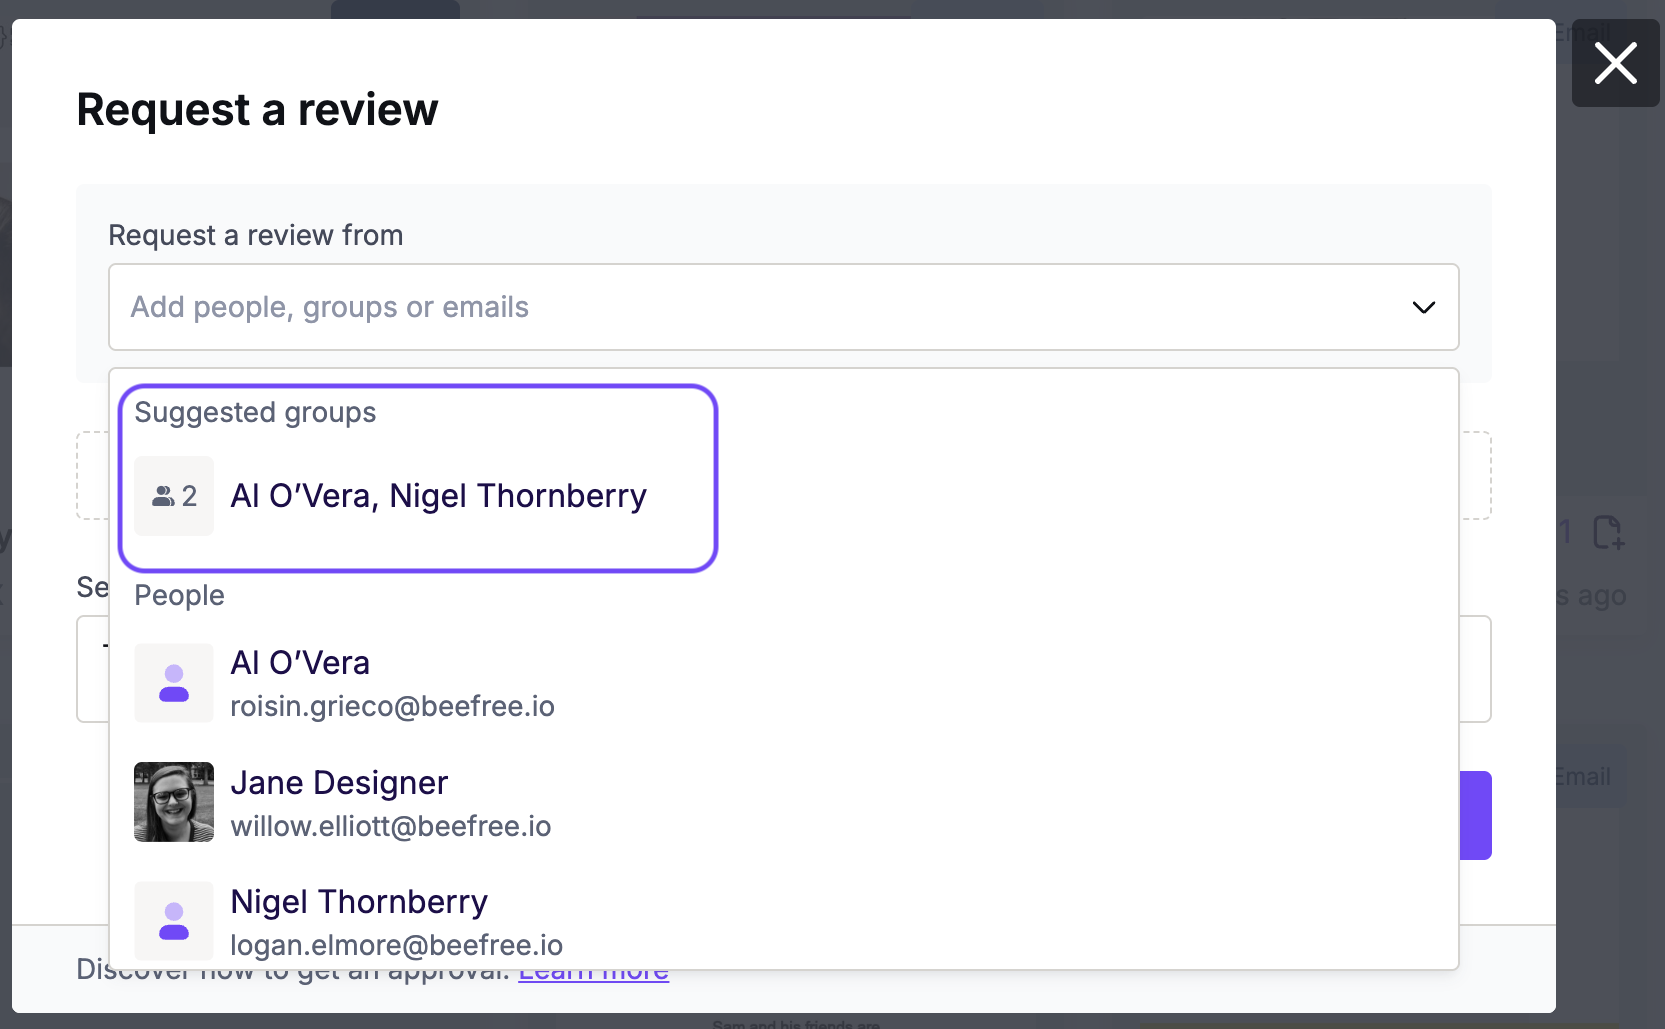Click Jane Designer's profile photo
The height and width of the screenshot is (1029, 1665).
point(173,801)
